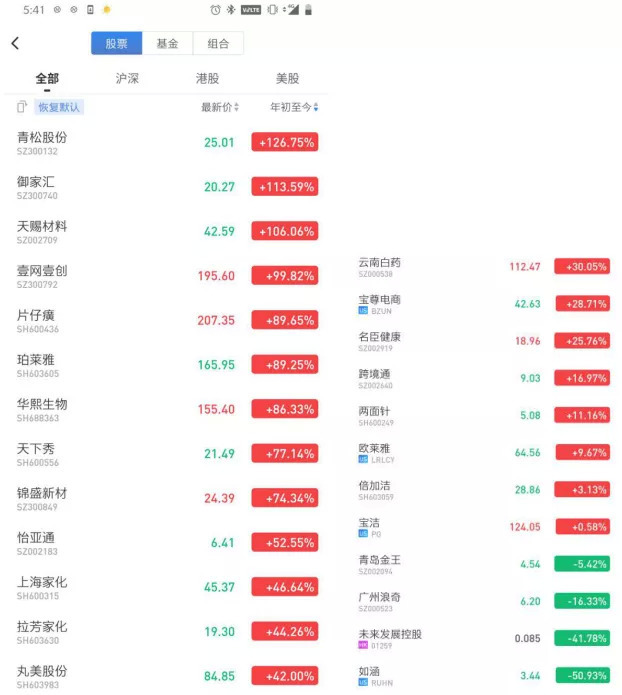This screenshot has width=622, height=695.
Task: Tap the alarm clock status icon
Action: (215, 10)
